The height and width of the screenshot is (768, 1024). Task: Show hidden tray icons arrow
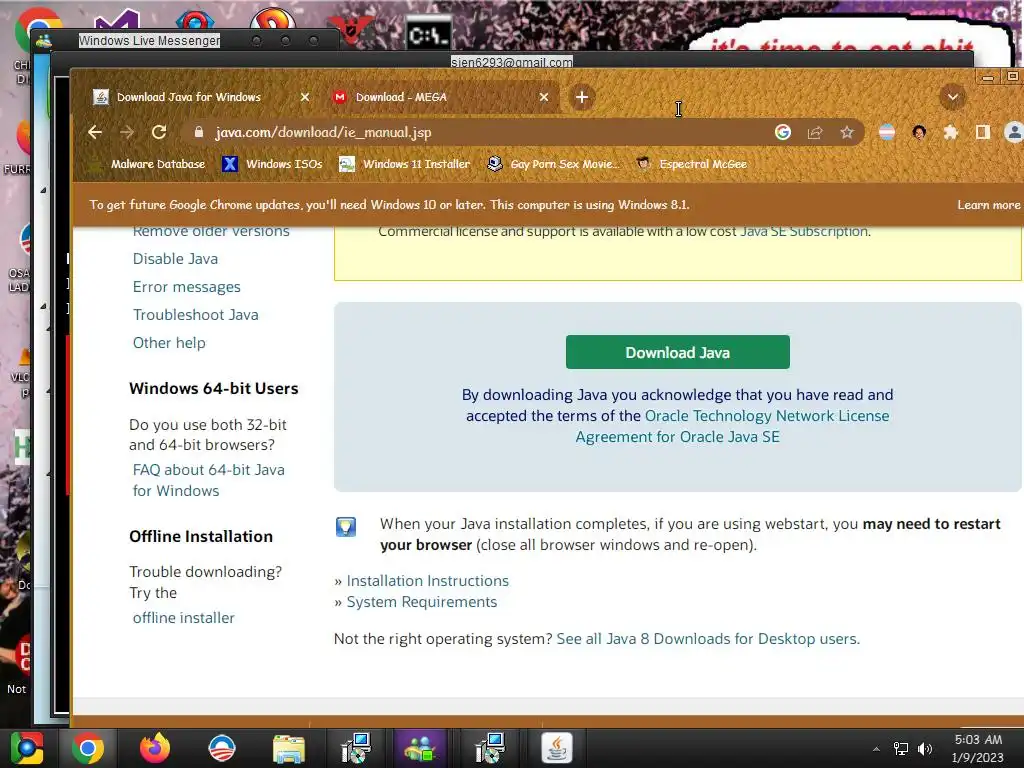coord(876,749)
